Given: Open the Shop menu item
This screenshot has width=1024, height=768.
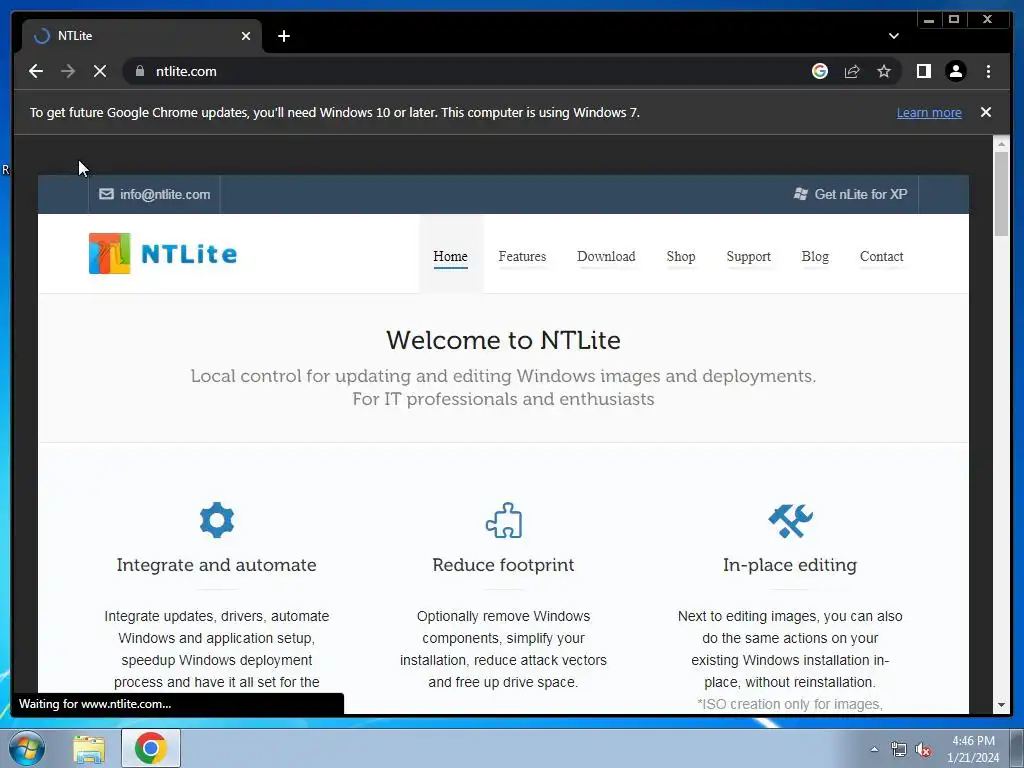Looking at the screenshot, I should tap(680, 257).
